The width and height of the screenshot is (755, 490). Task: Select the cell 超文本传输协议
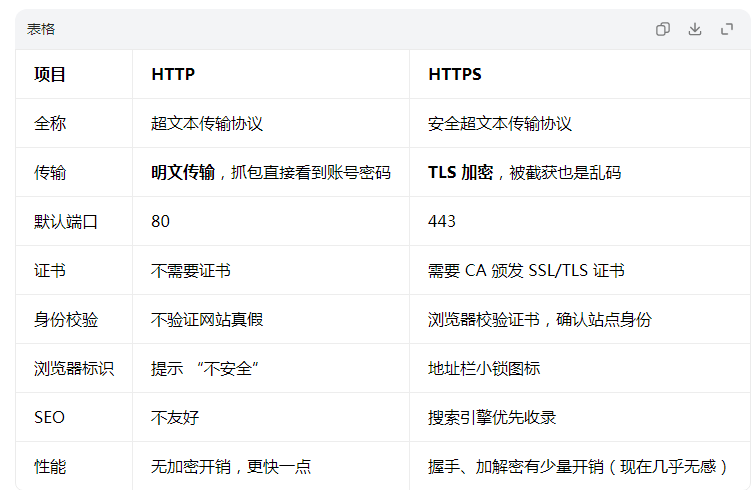tap(207, 124)
